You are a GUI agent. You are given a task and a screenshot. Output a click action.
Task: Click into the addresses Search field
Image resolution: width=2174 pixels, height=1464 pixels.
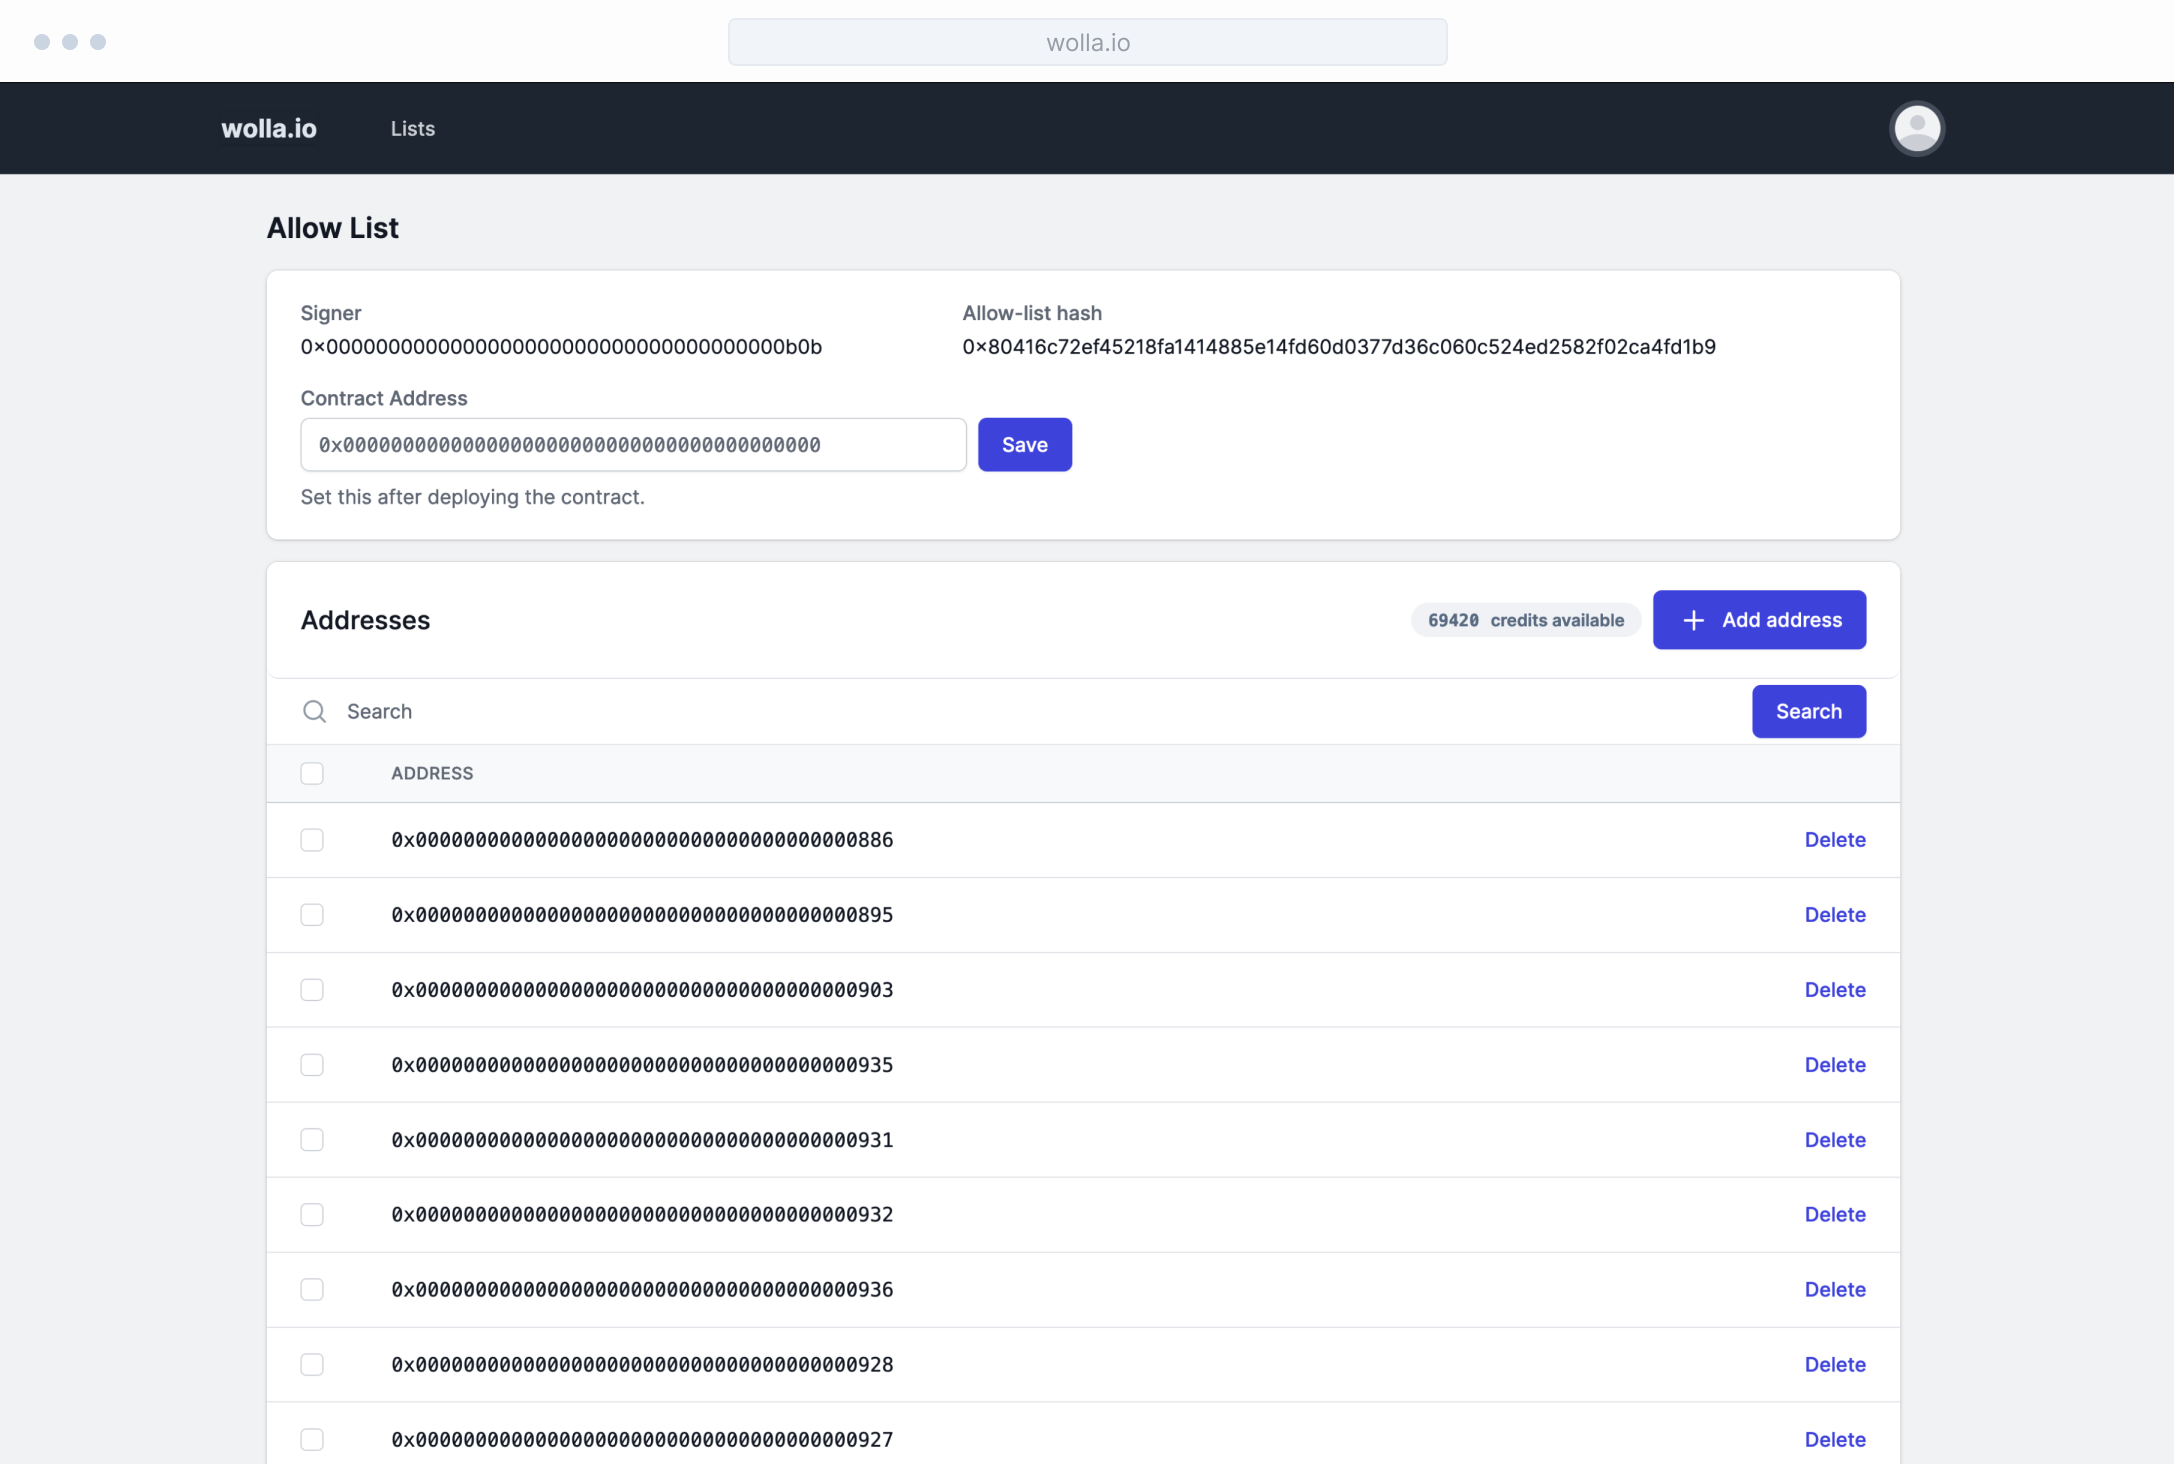click(x=1000, y=711)
